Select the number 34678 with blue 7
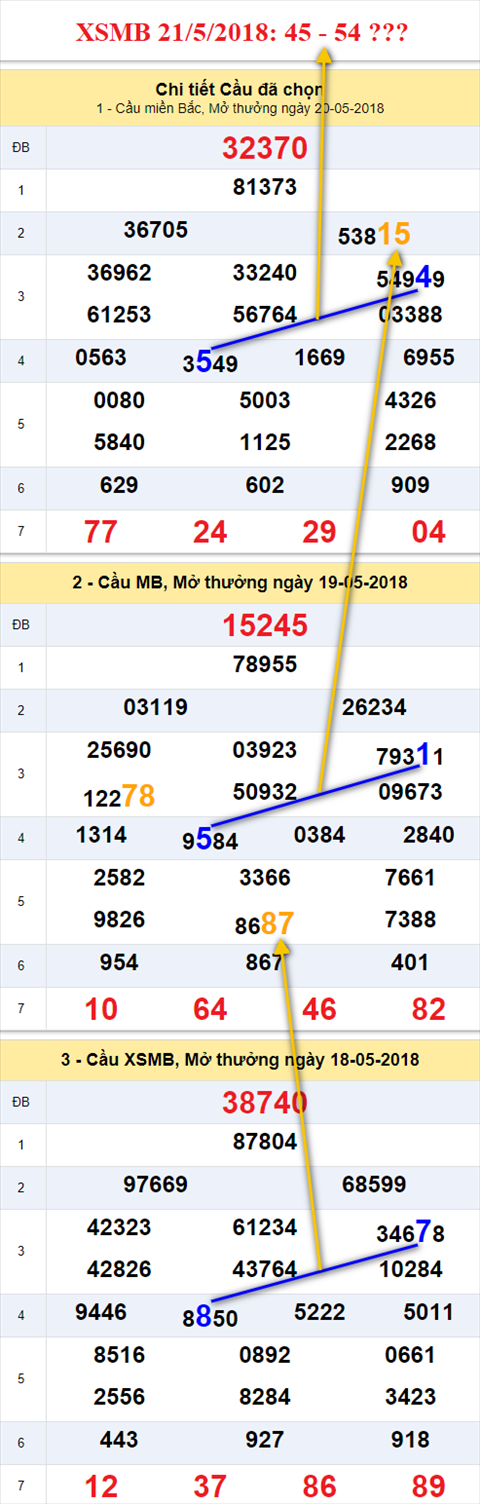Screen dimensions: 480x1504 click(x=410, y=1231)
